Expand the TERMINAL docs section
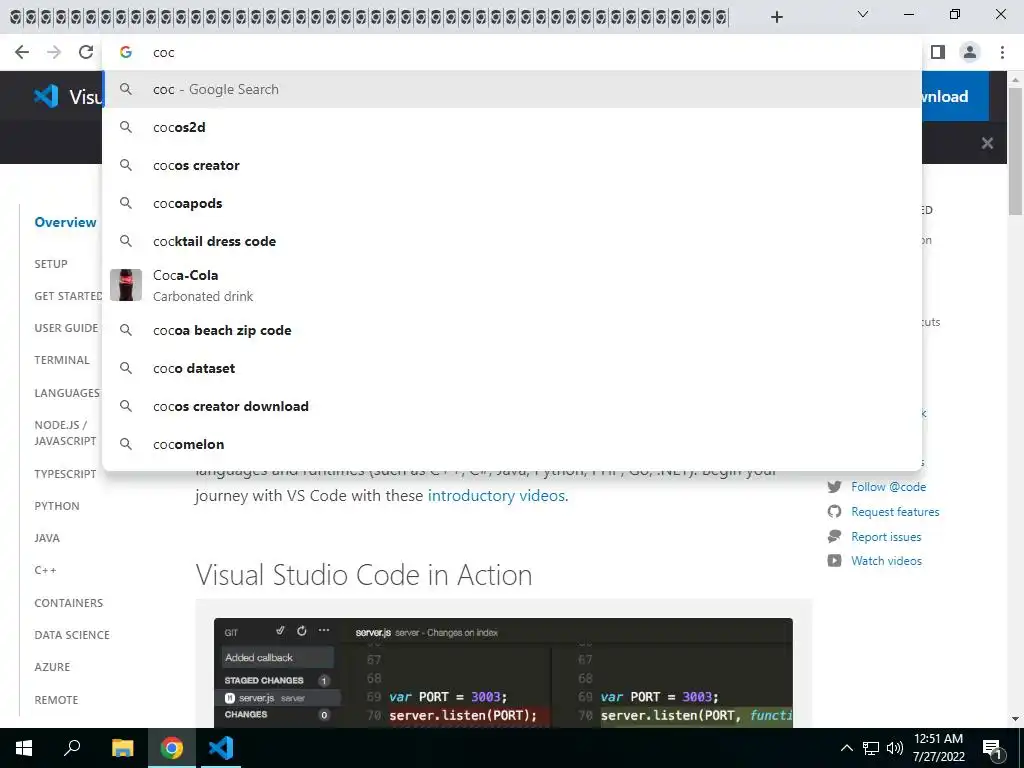 62,360
